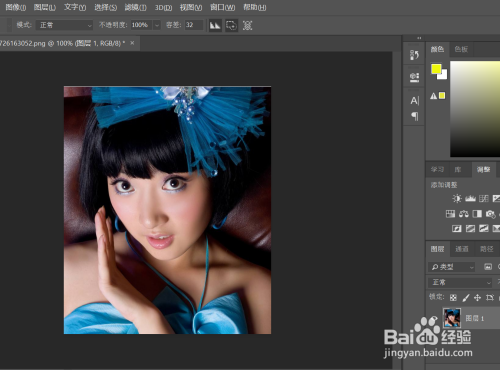Toggle lock transparent pixels for layer
500x370 pixels.
(x=453, y=298)
